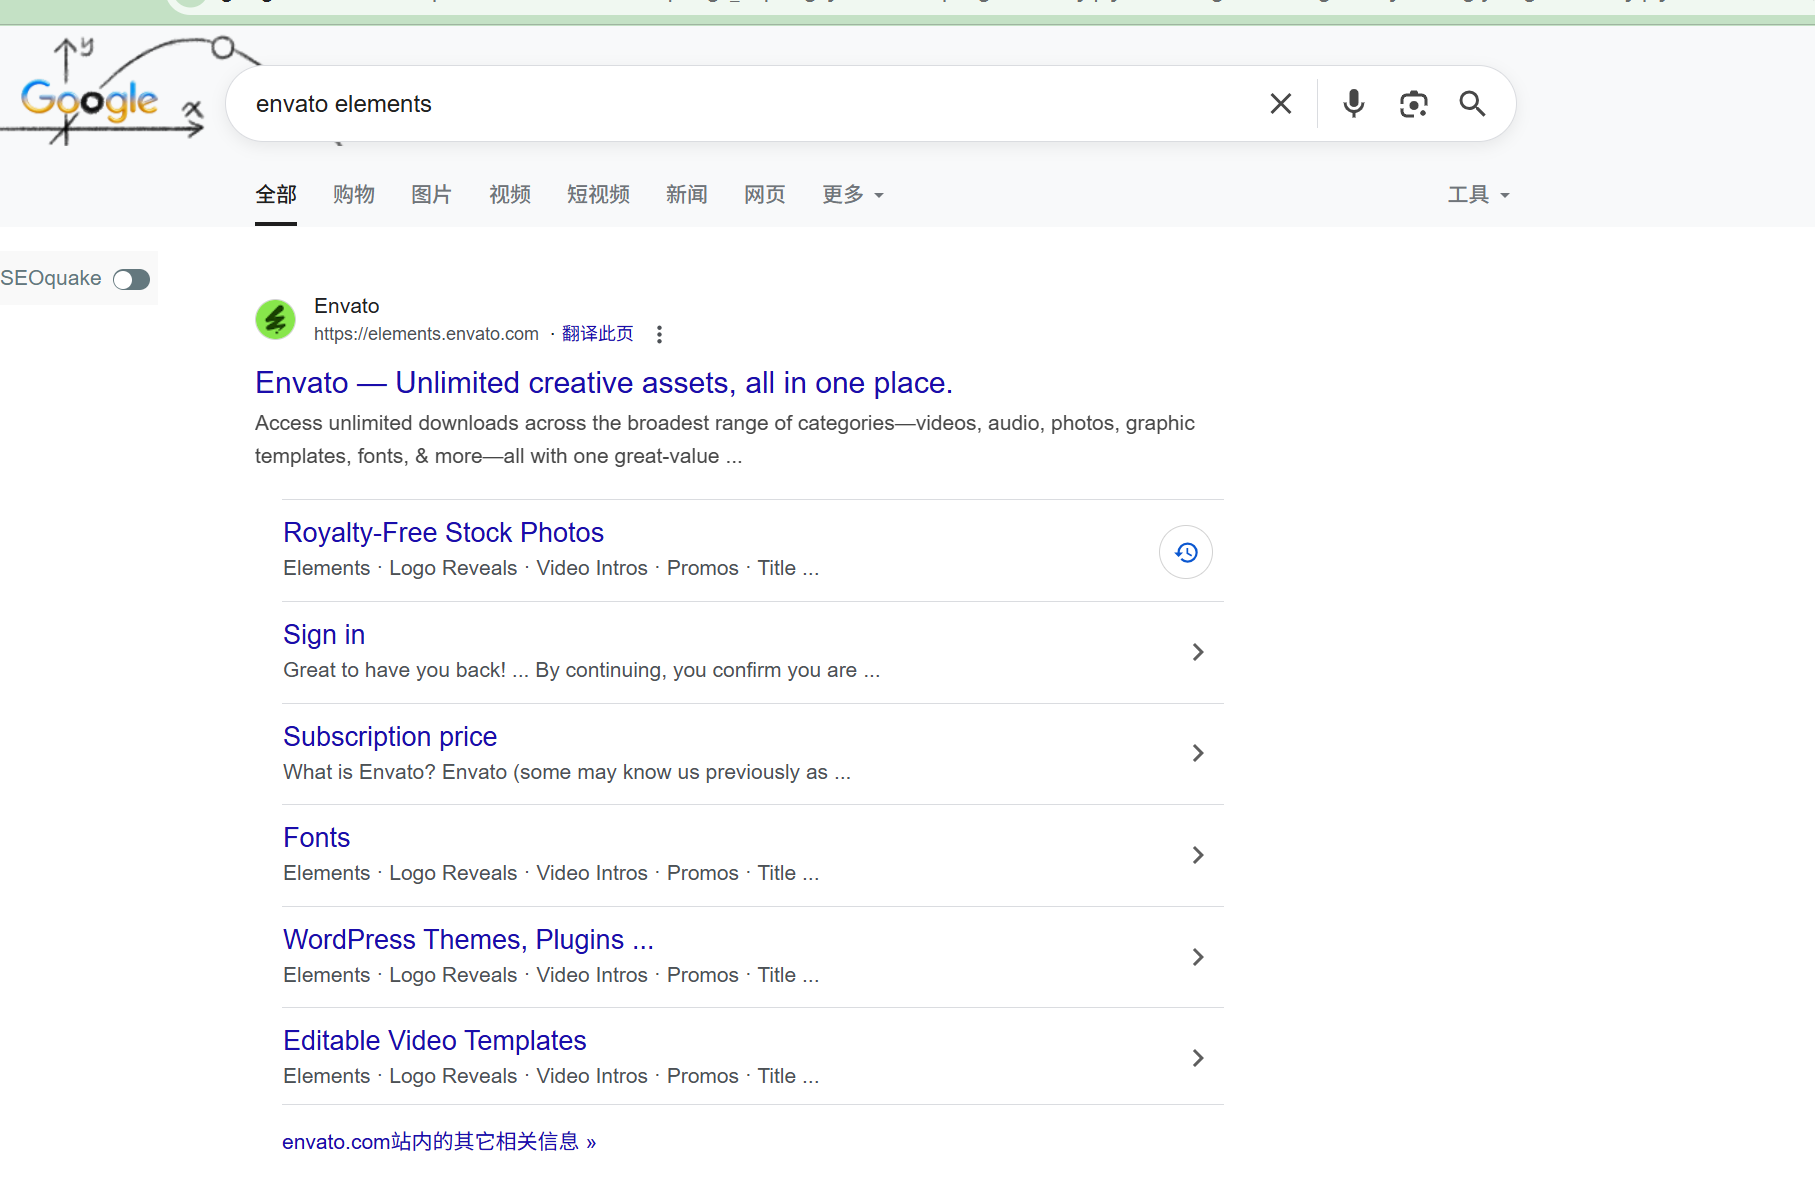Switch to the 短视频 tab
Image resolution: width=1815 pixels, height=1197 pixels.
tap(598, 195)
